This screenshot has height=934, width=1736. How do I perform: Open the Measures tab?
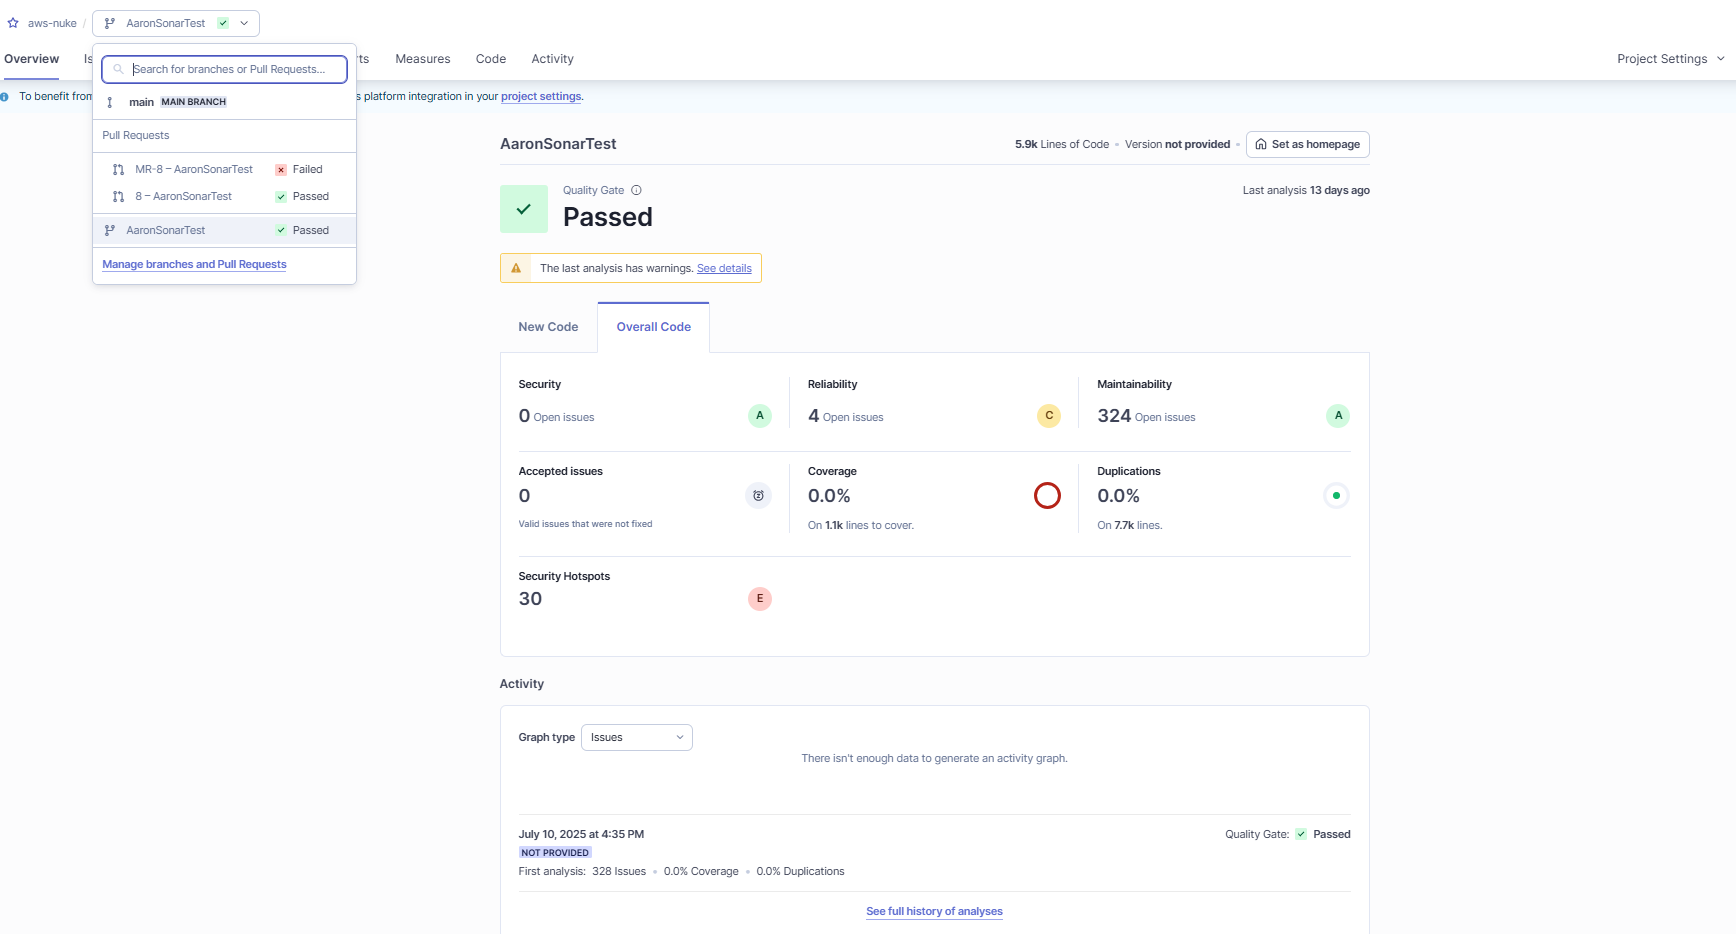coord(423,59)
